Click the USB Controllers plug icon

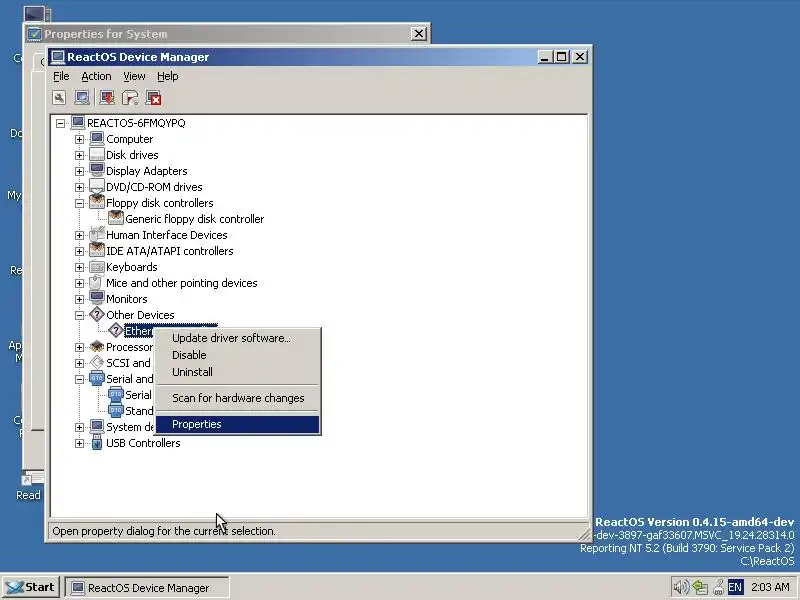click(96, 443)
